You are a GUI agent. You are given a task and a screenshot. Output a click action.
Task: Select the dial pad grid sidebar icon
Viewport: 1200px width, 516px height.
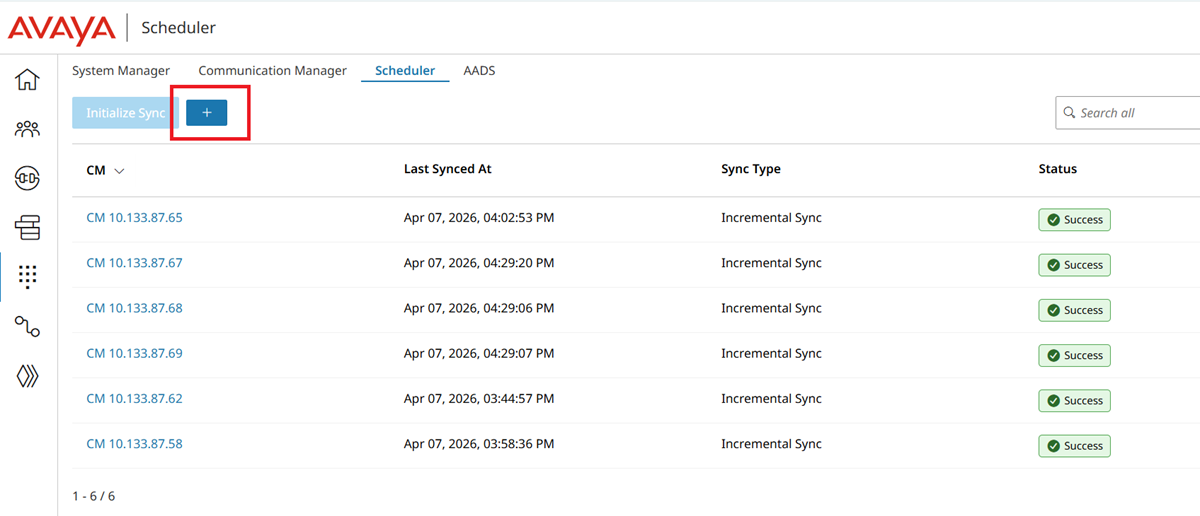28,277
